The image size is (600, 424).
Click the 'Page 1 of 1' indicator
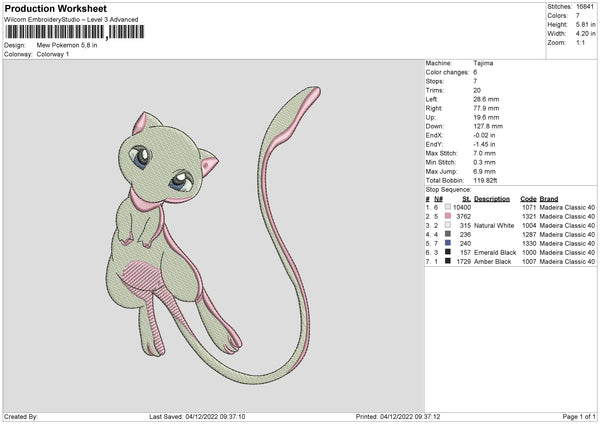(x=579, y=417)
